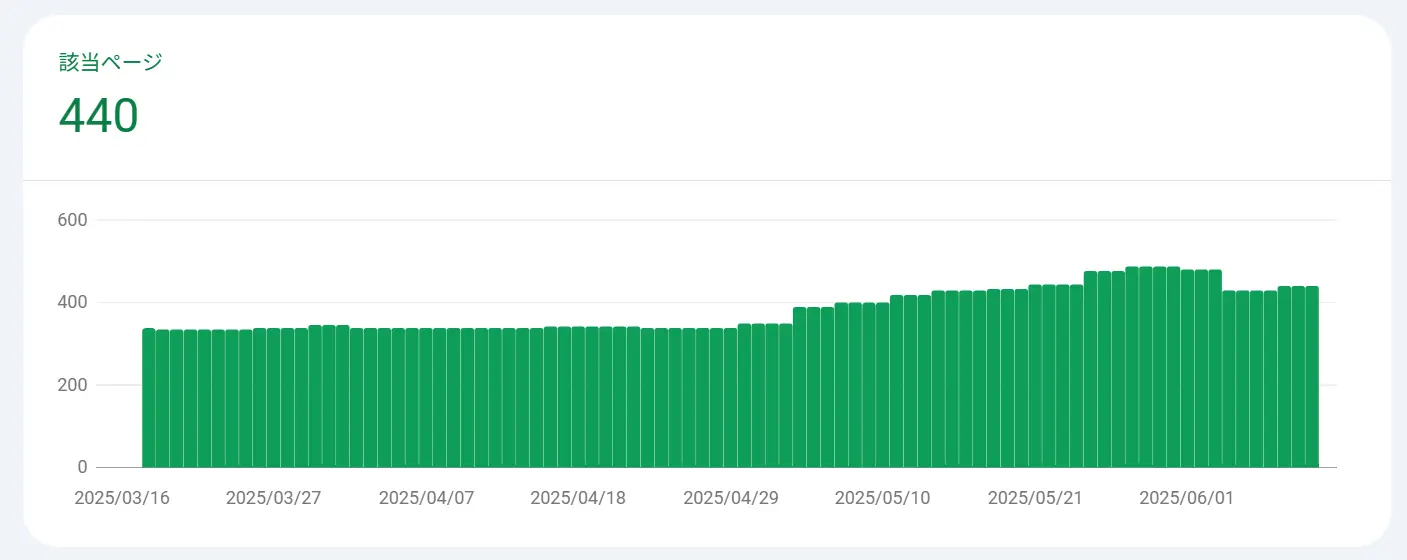The height and width of the screenshot is (560, 1407).
Task: Click the 0 y-axis label
Action: [x=83, y=467]
